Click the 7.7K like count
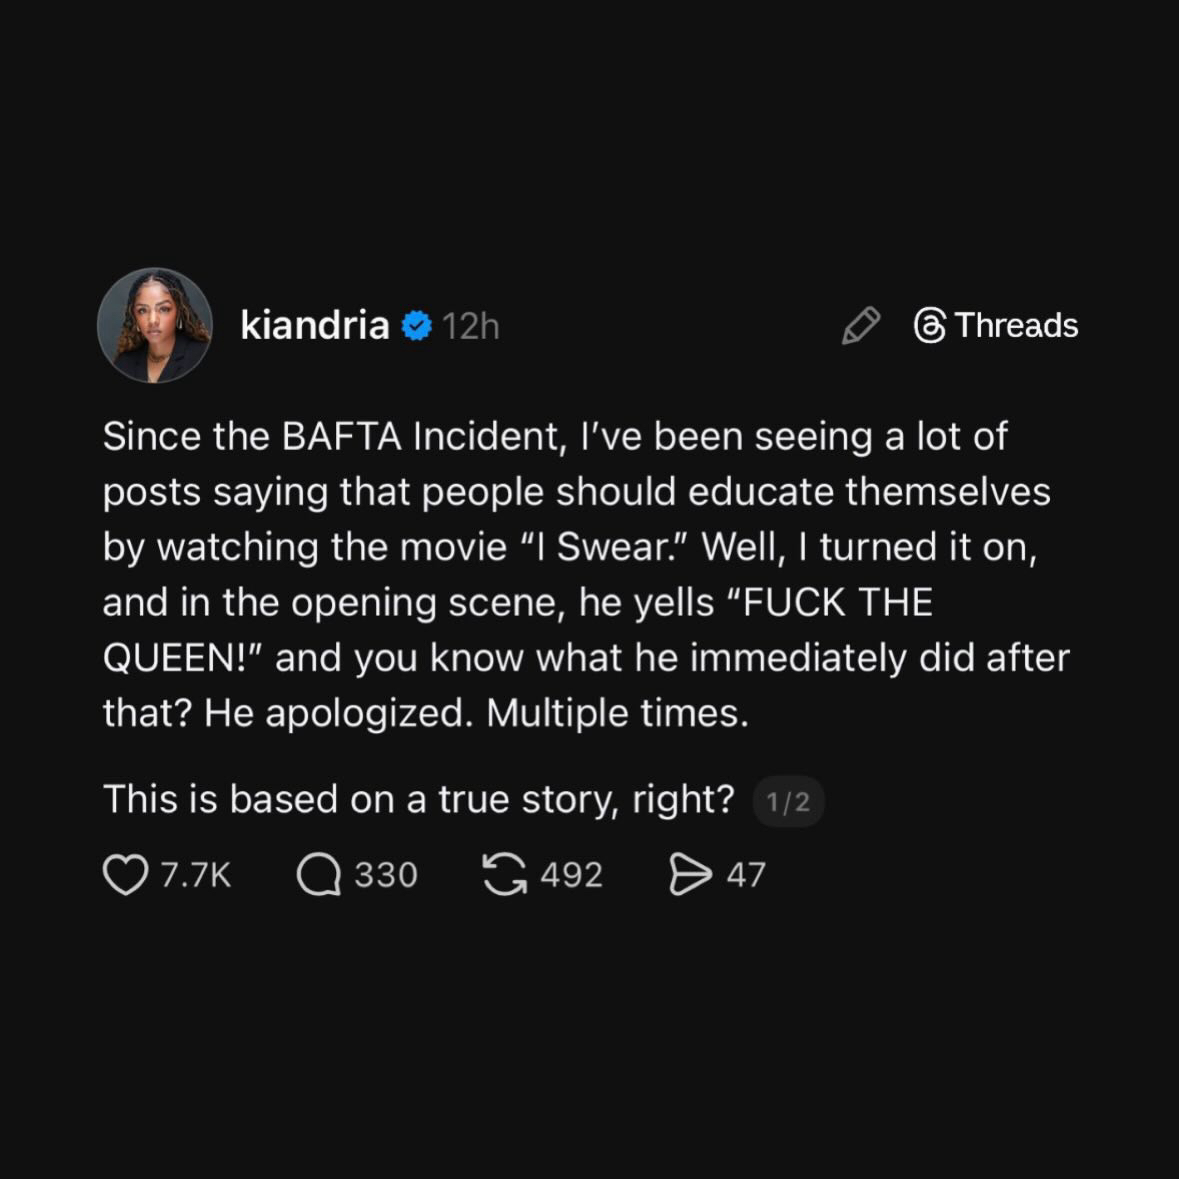The image size is (1179, 1179). (x=196, y=875)
